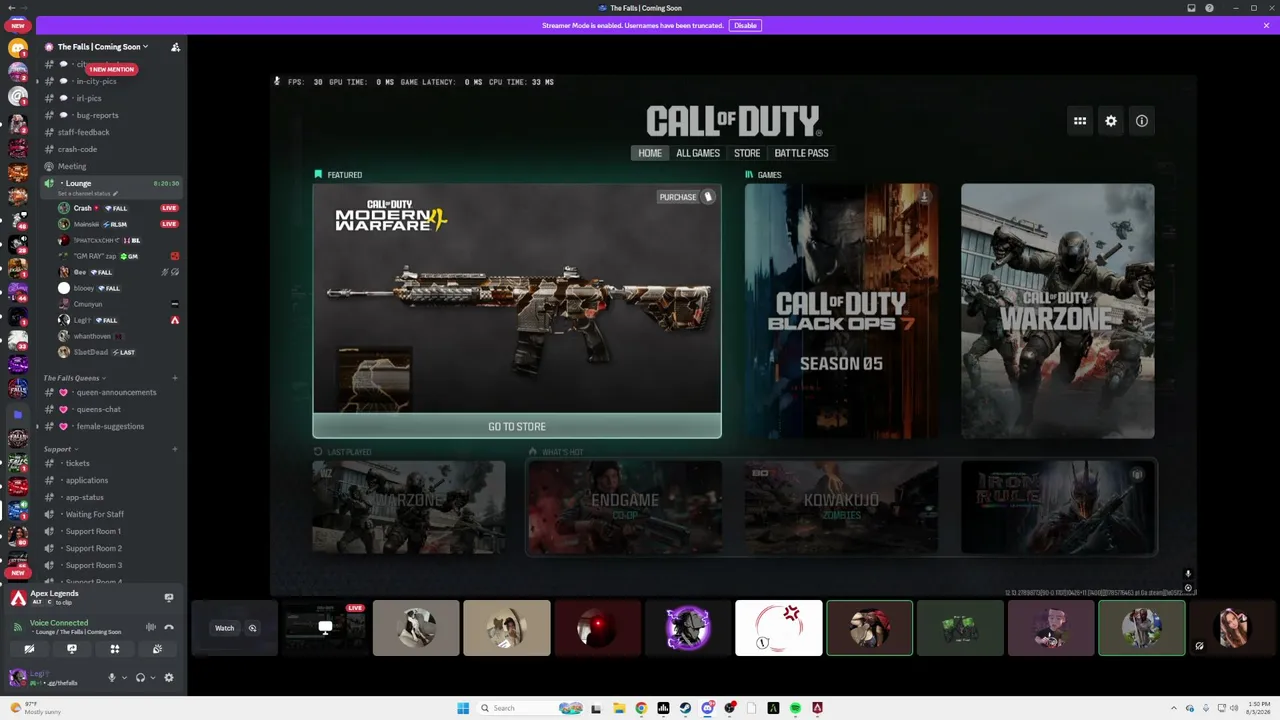Disable Streamer Mode in the banner
The image size is (1280, 720).
pyautogui.click(x=745, y=25)
